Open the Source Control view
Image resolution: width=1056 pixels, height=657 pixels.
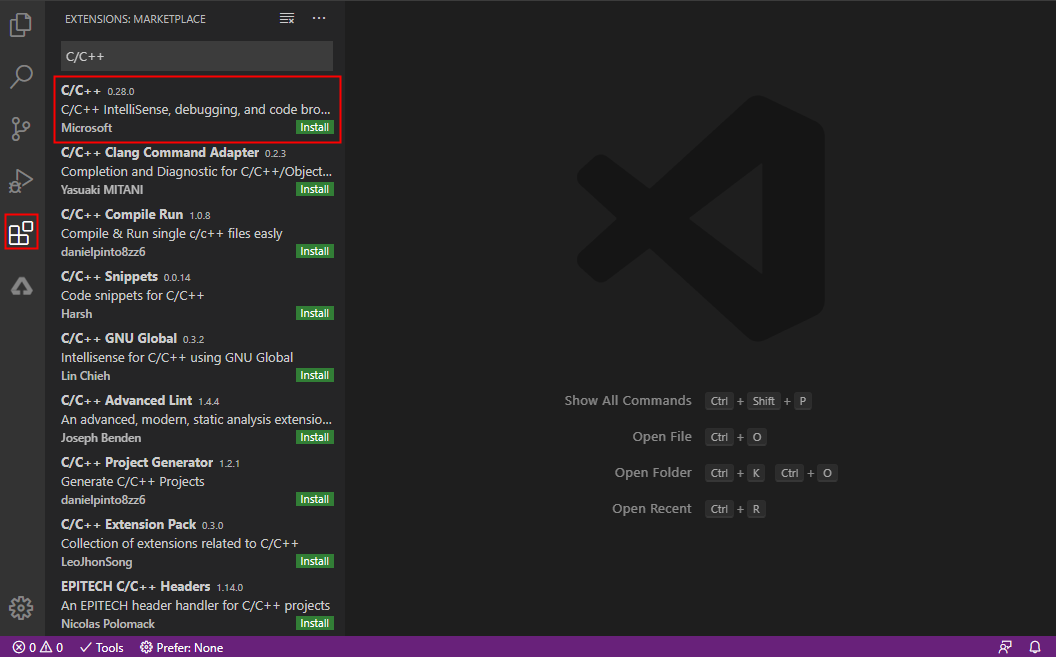[x=21, y=129]
